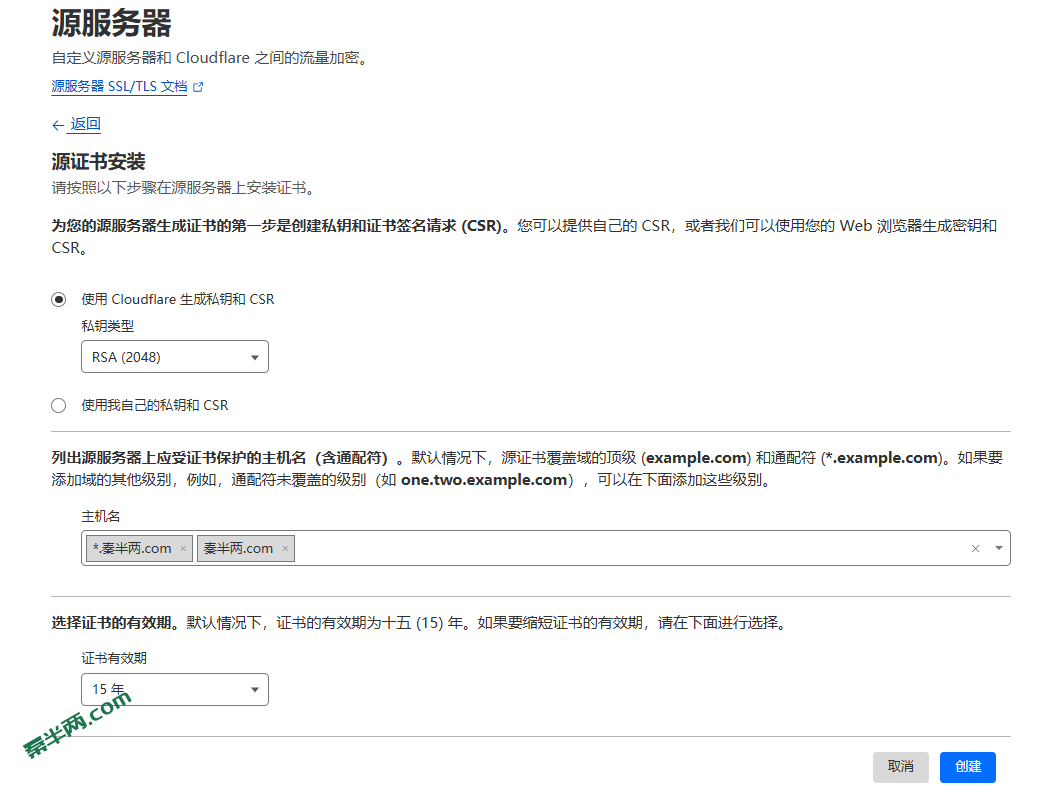Screen dimensions: 1052x790
Task: Open the external link icon beside SSL/TLS 文档
Action: point(198,87)
